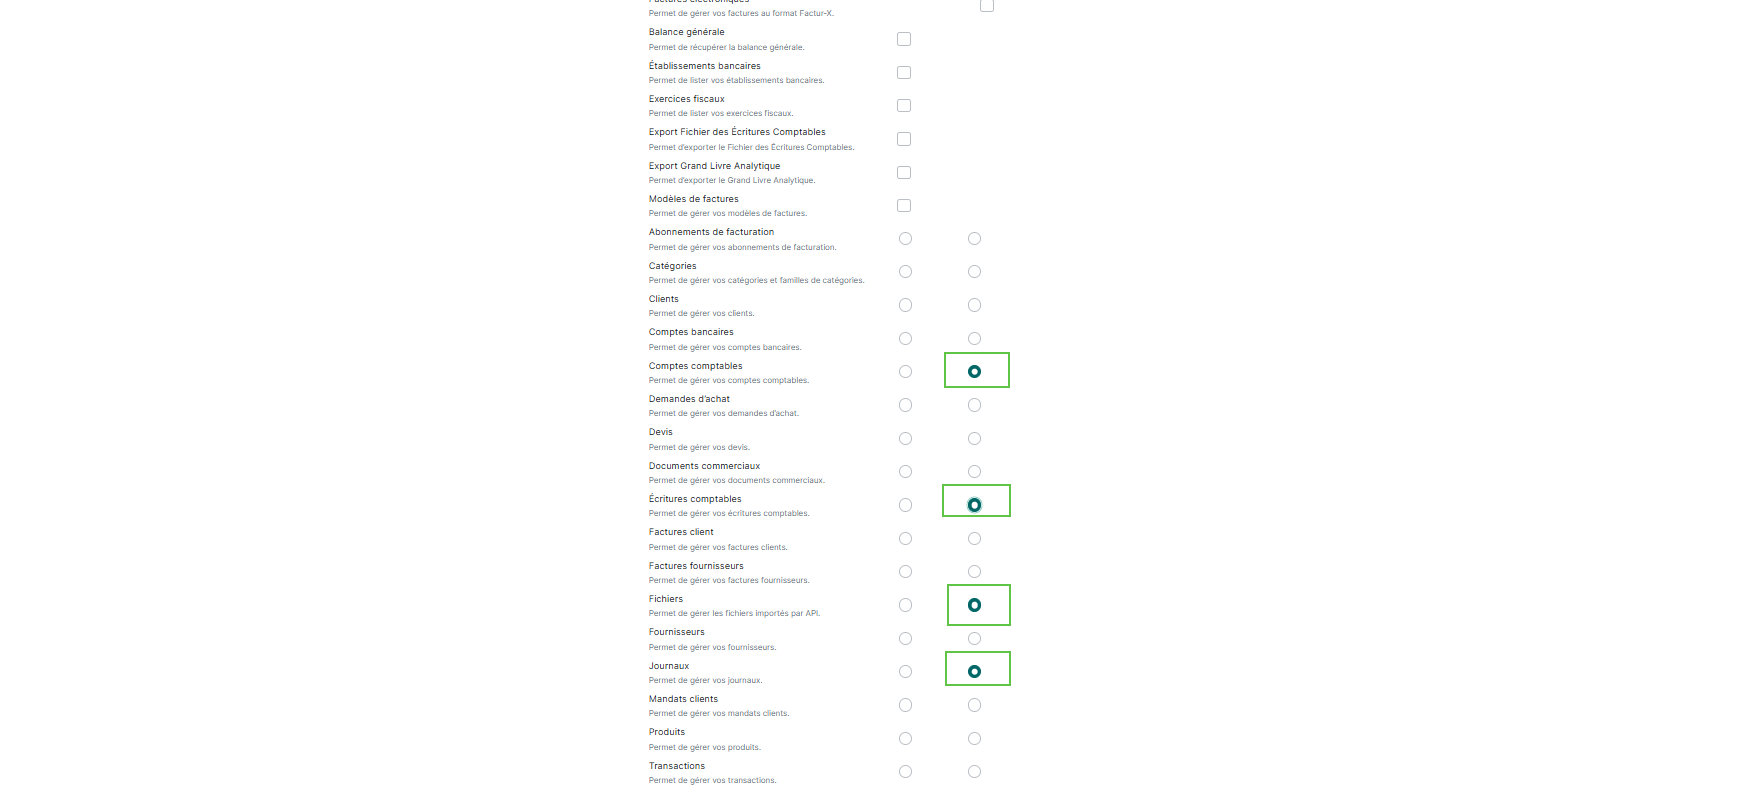Tick the Modèles de factures checkbox
Viewport: 1740px width, 796px height.
coord(904,205)
